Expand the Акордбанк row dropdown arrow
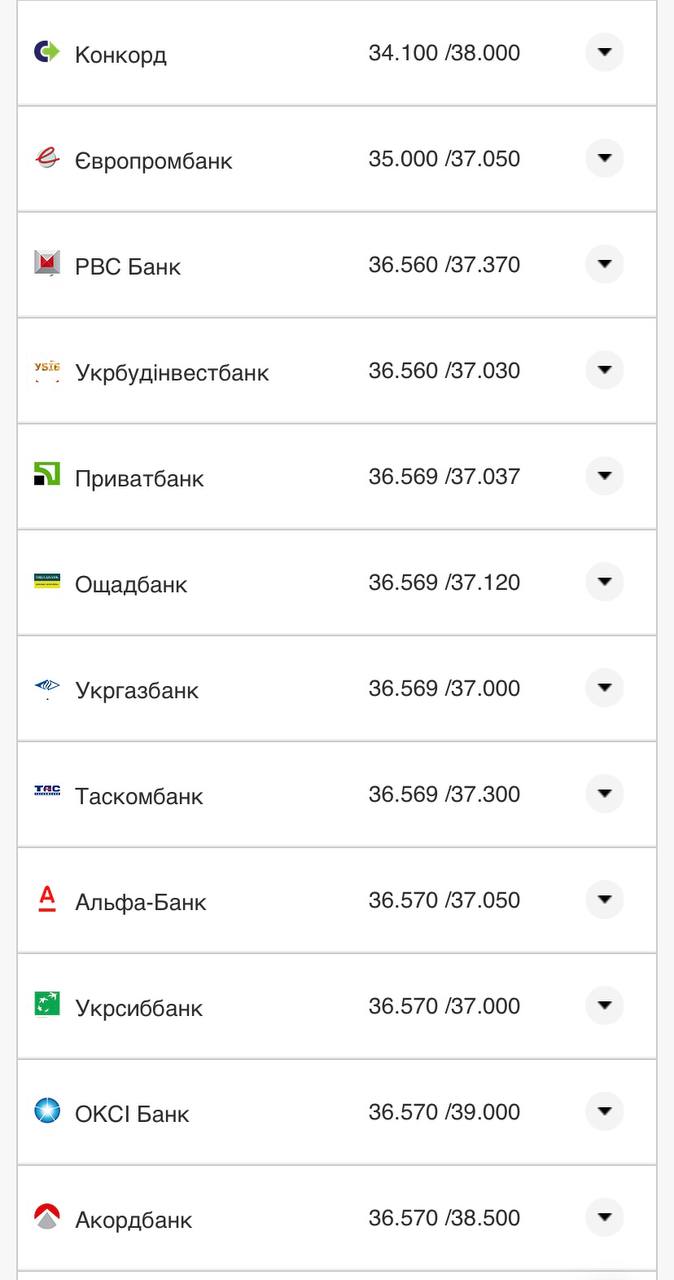674x1280 pixels. 604,1217
